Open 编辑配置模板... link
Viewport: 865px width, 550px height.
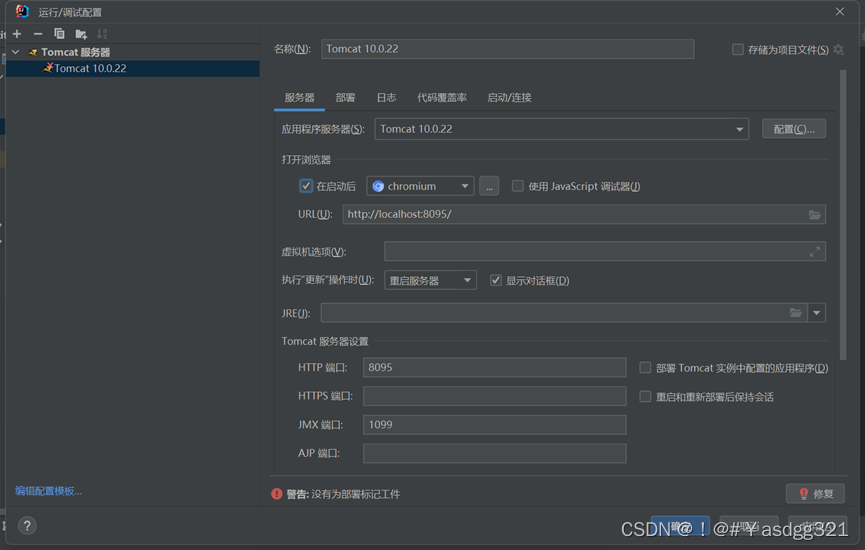pos(49,491)
